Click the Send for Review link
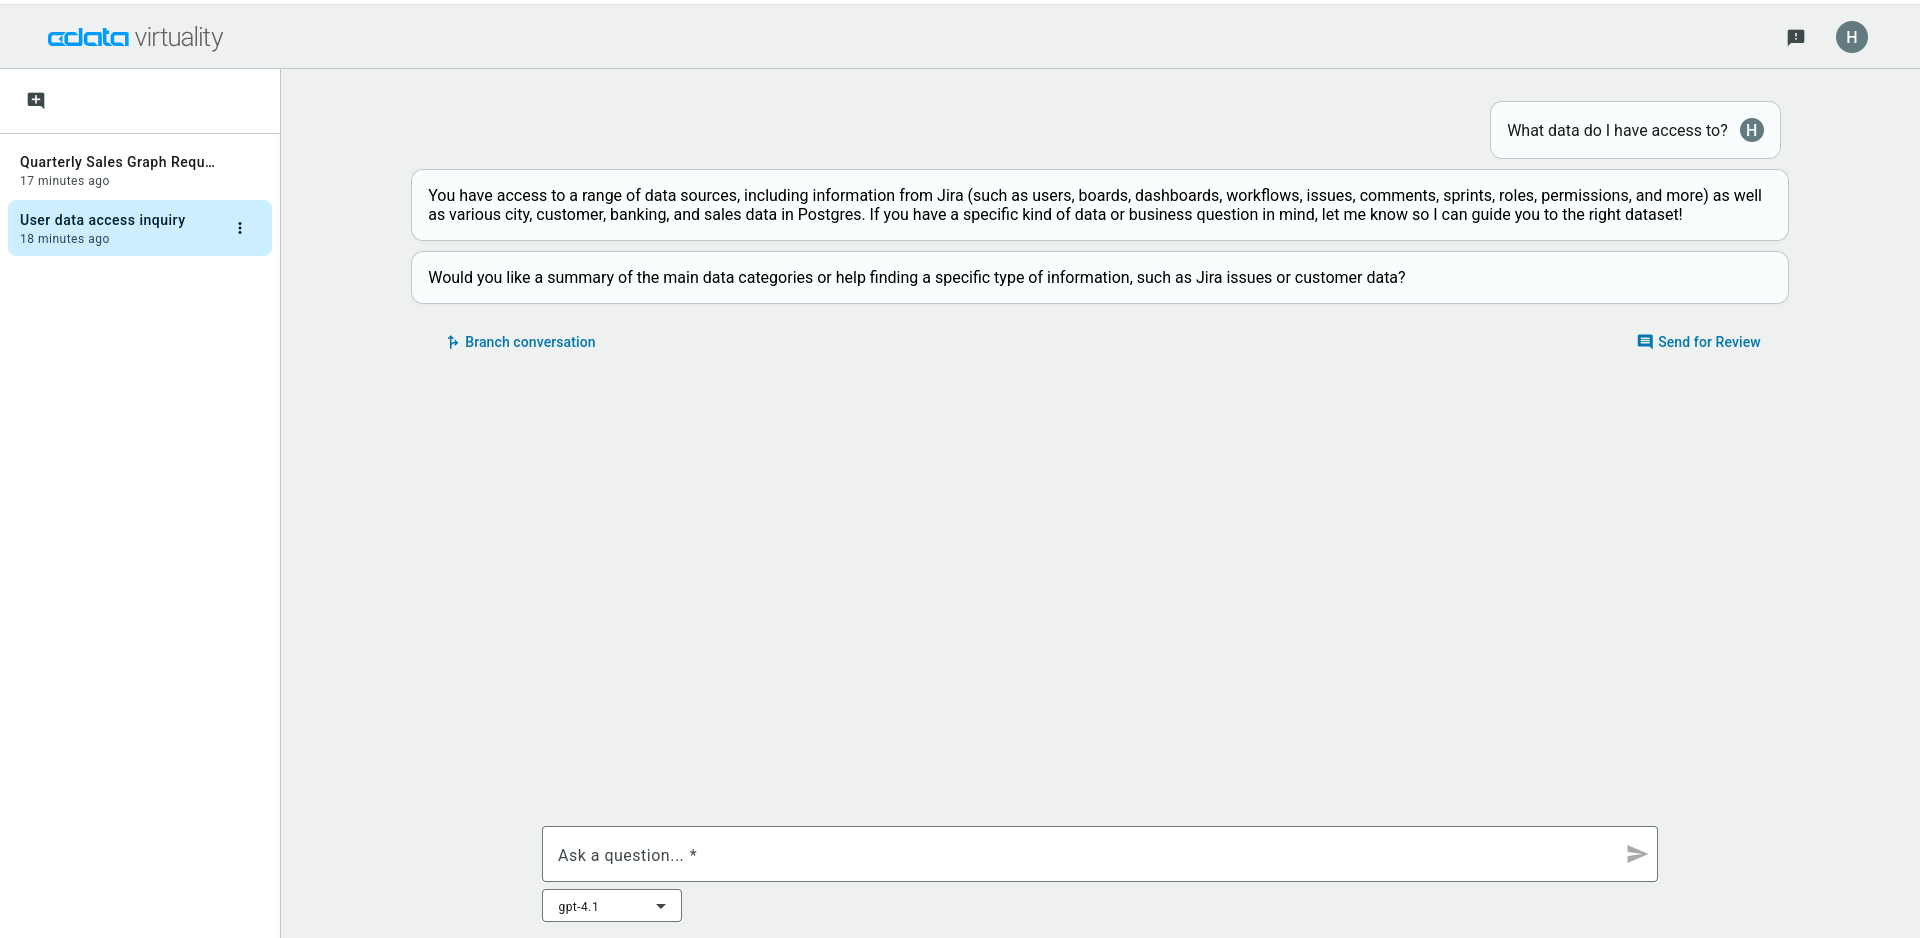 click(x=1708, y=342)
